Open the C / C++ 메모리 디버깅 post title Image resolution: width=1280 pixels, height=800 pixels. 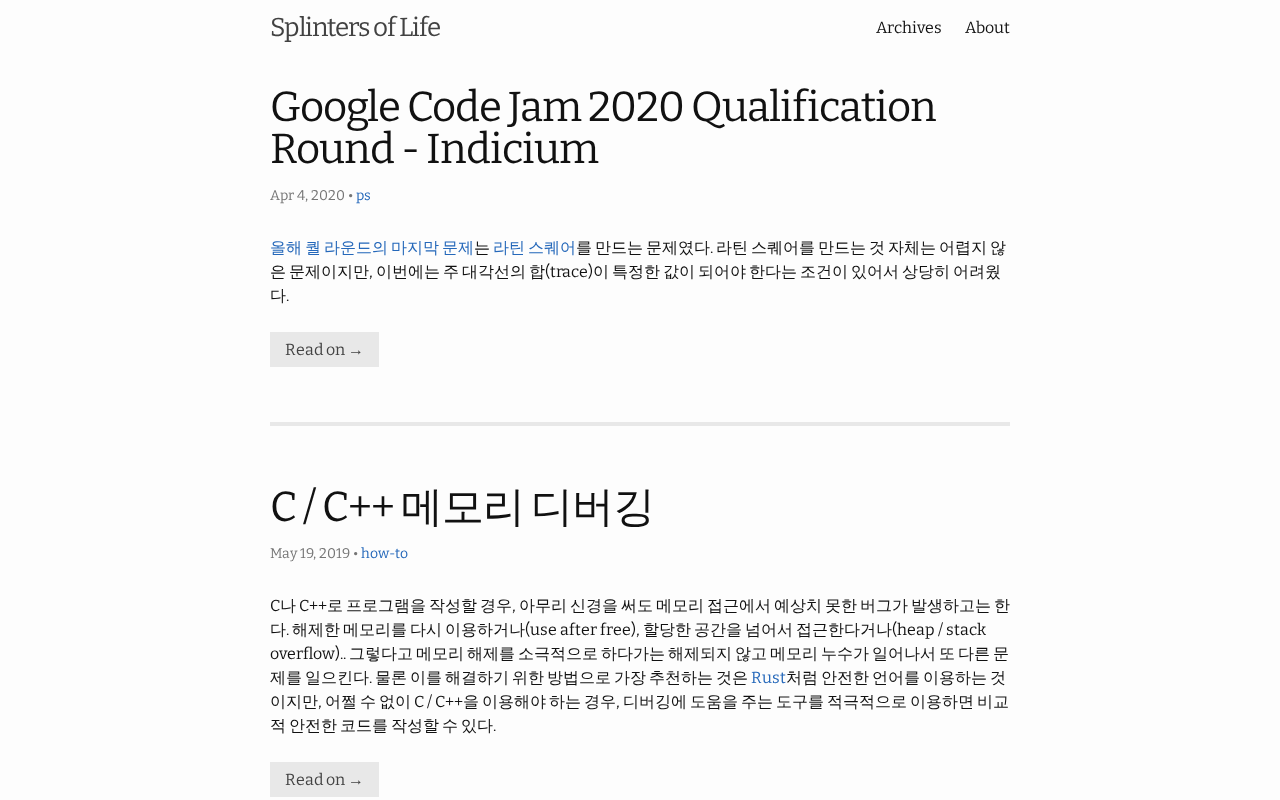[461, 506]
